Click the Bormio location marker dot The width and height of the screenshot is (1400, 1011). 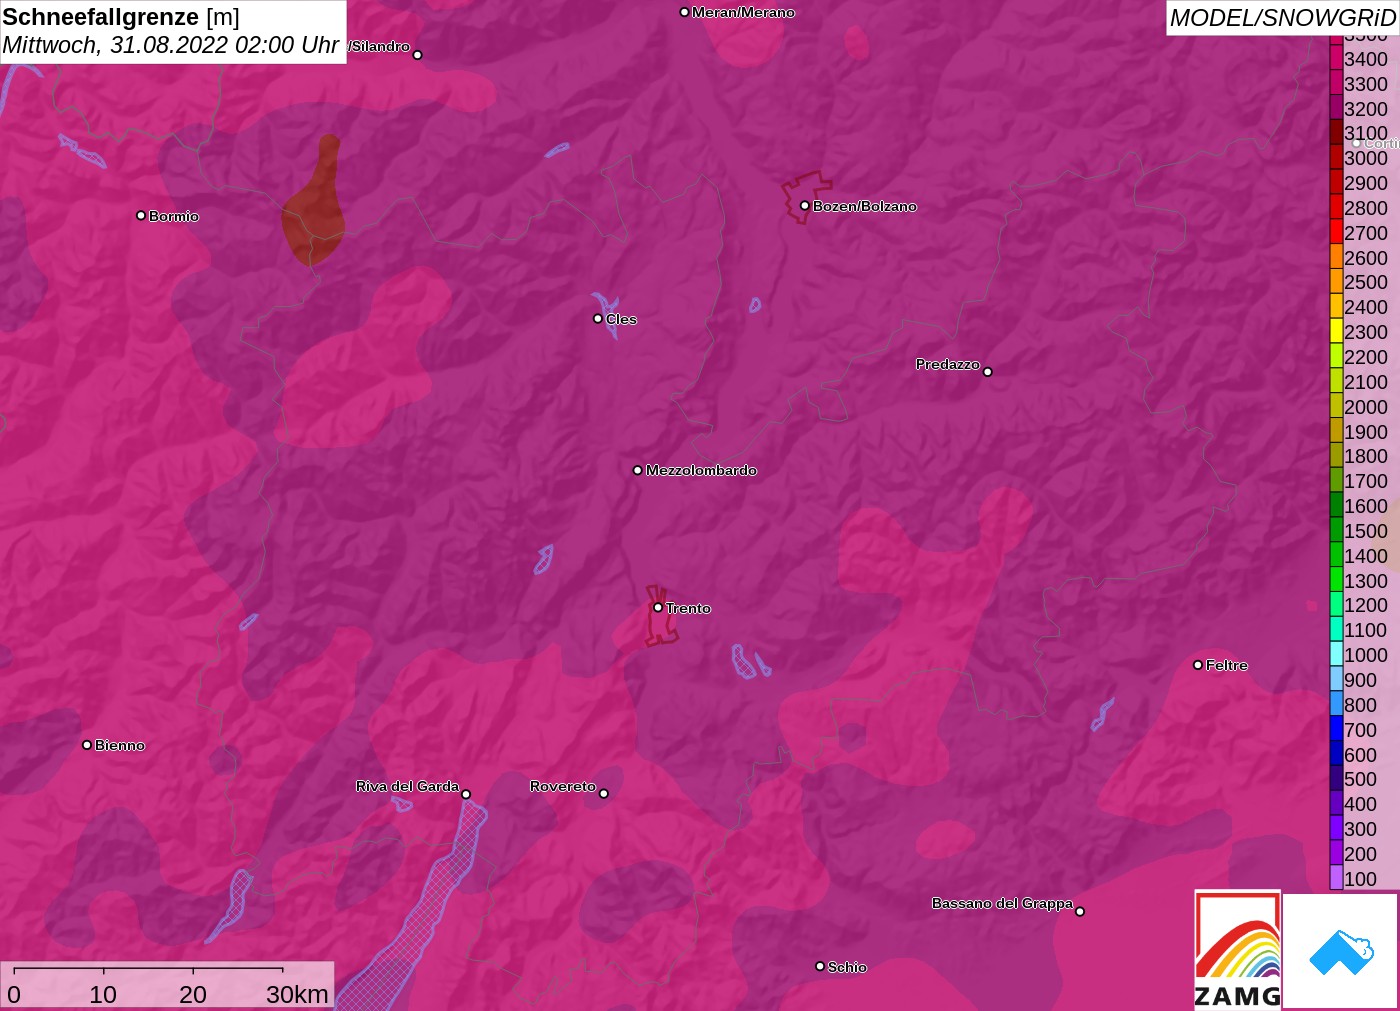click(x=141, y=216)
